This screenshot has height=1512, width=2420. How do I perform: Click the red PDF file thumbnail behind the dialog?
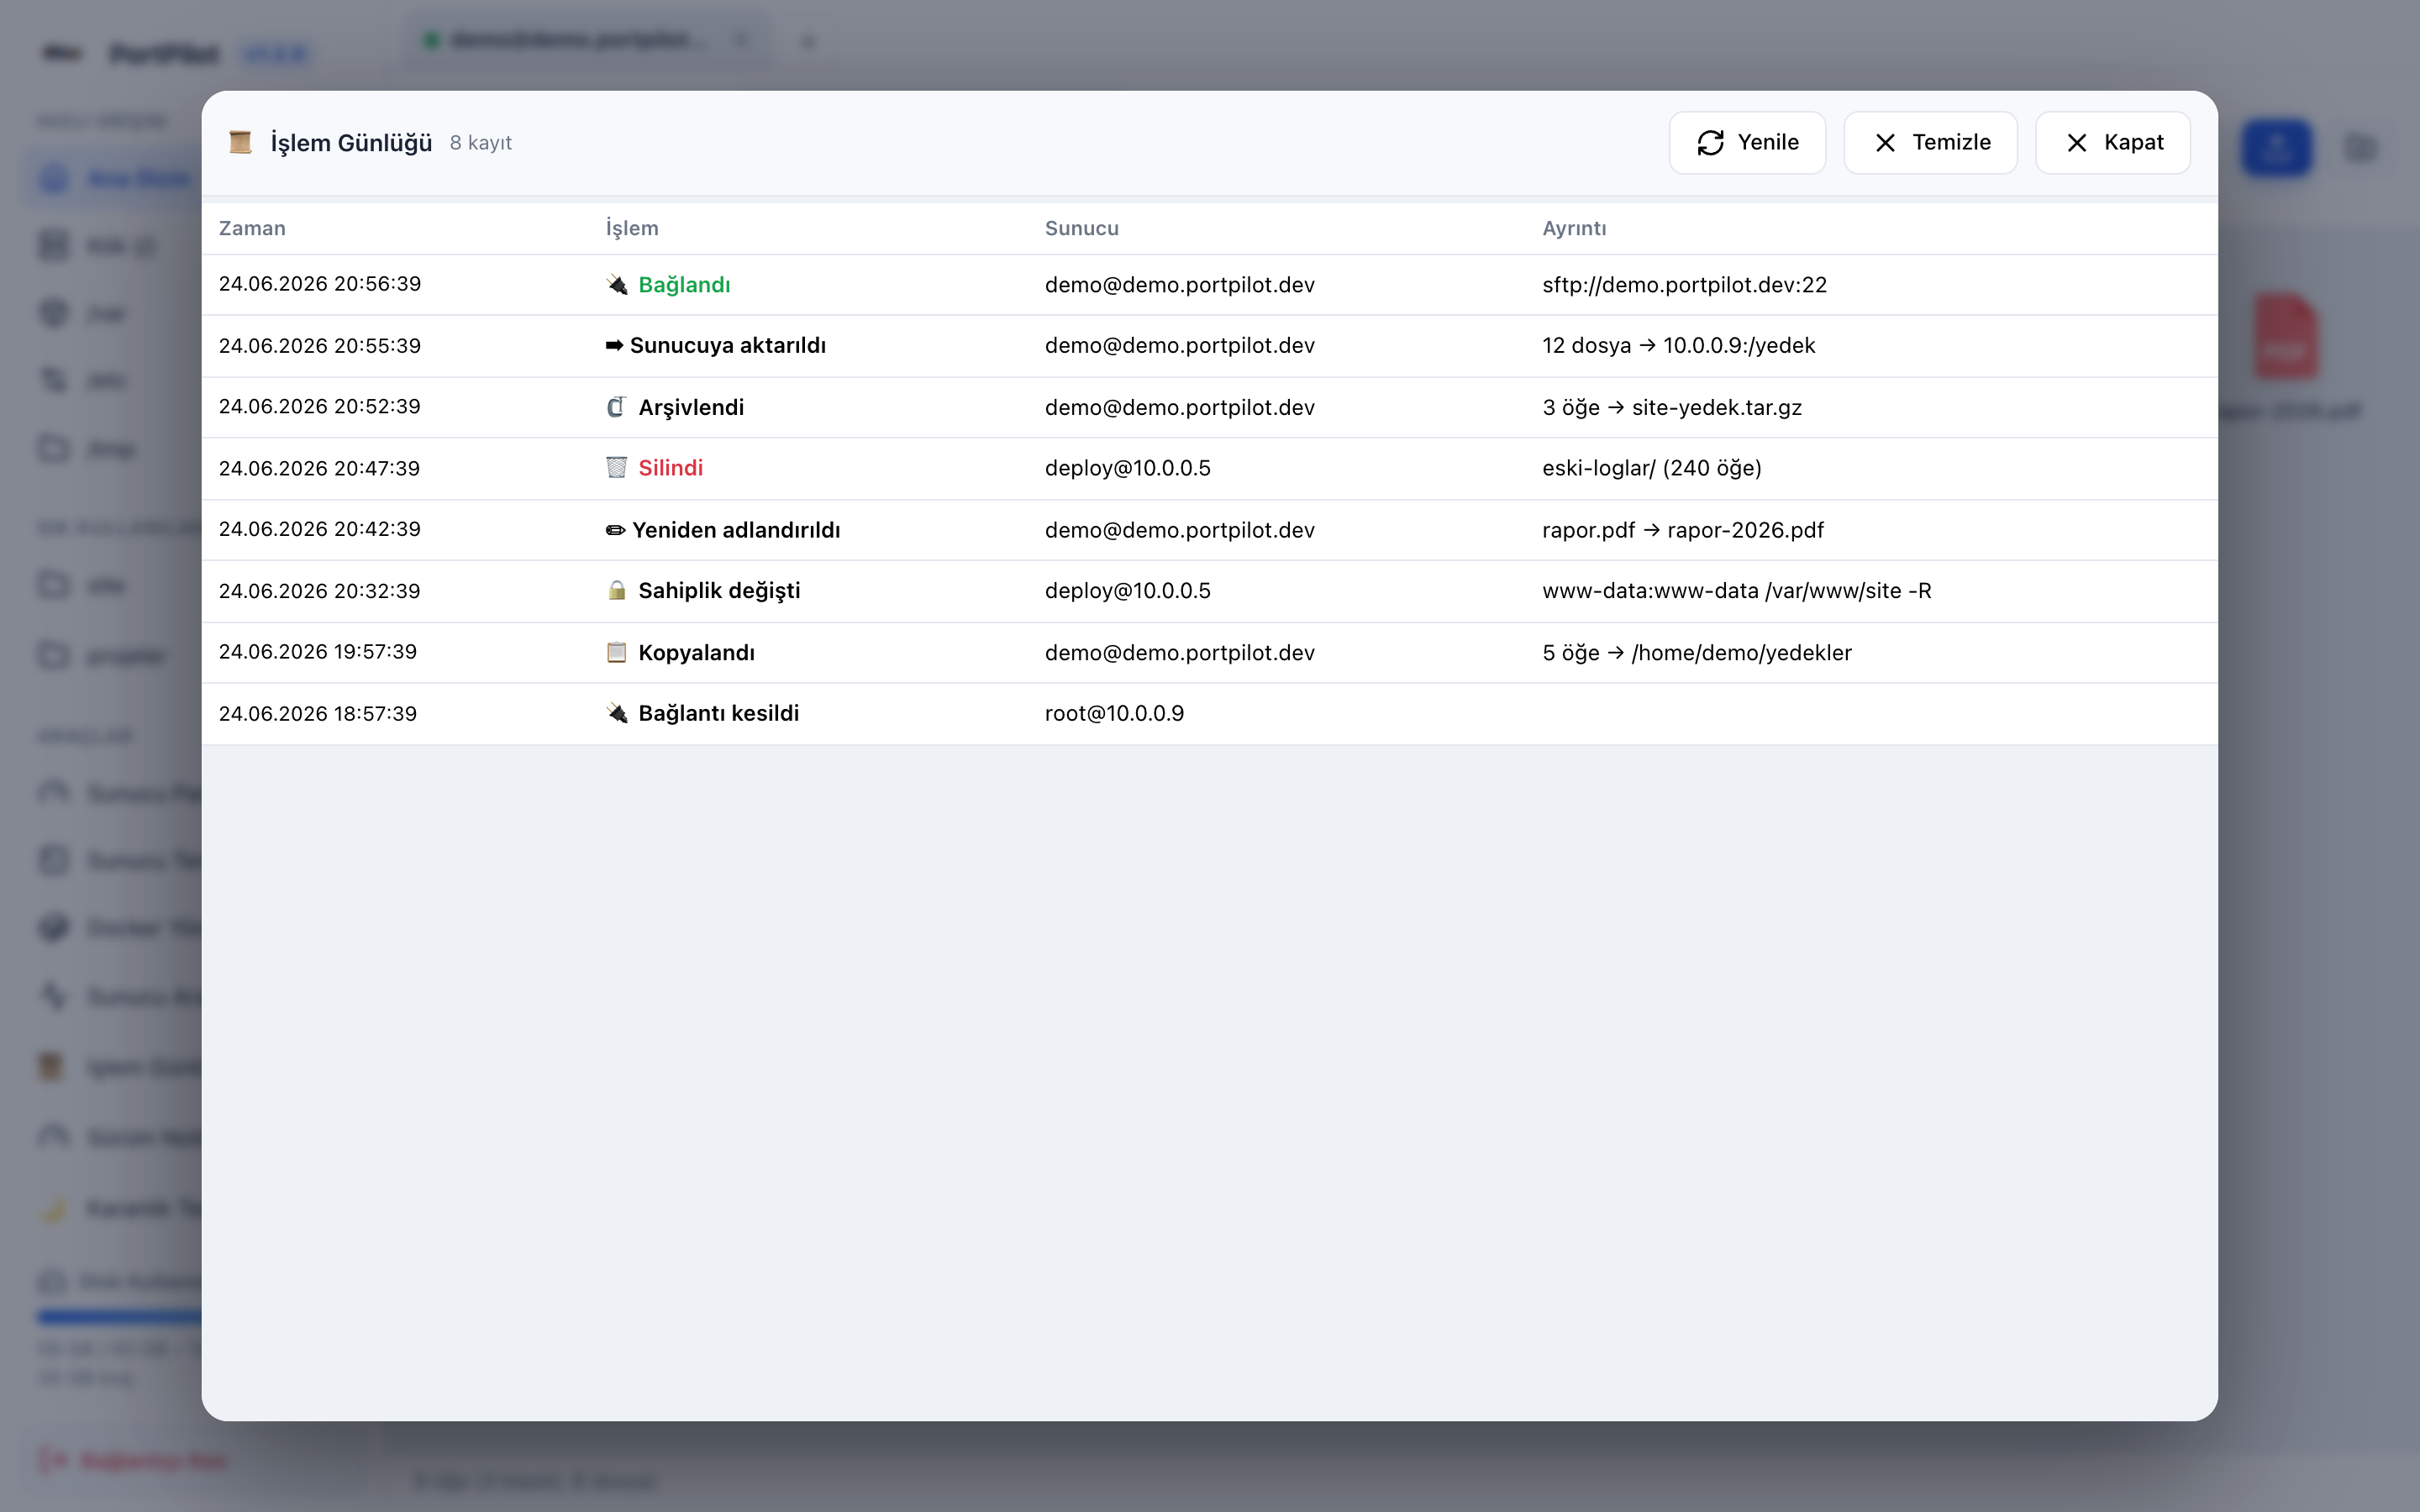pos(2286,337)
